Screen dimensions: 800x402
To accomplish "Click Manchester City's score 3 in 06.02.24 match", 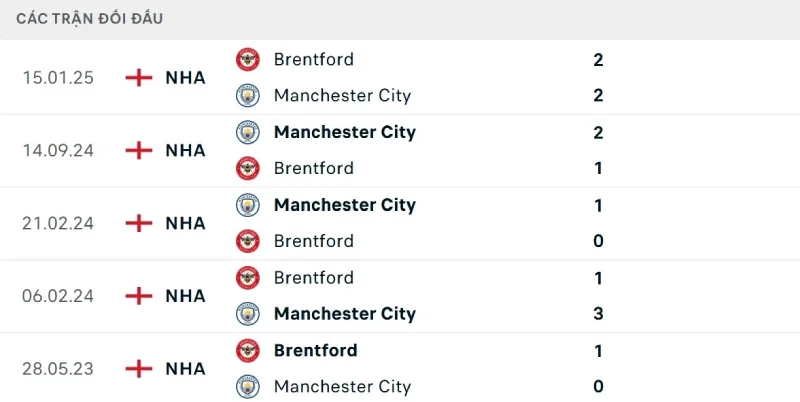I will coord(598,314).
